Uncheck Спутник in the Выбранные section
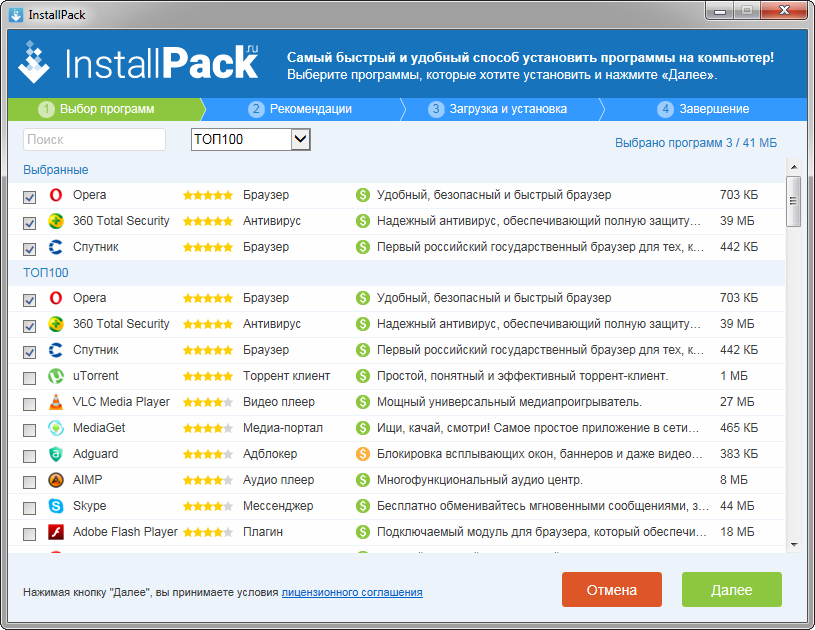The height and width of the screenshot is (630, 815). [30, 249]
